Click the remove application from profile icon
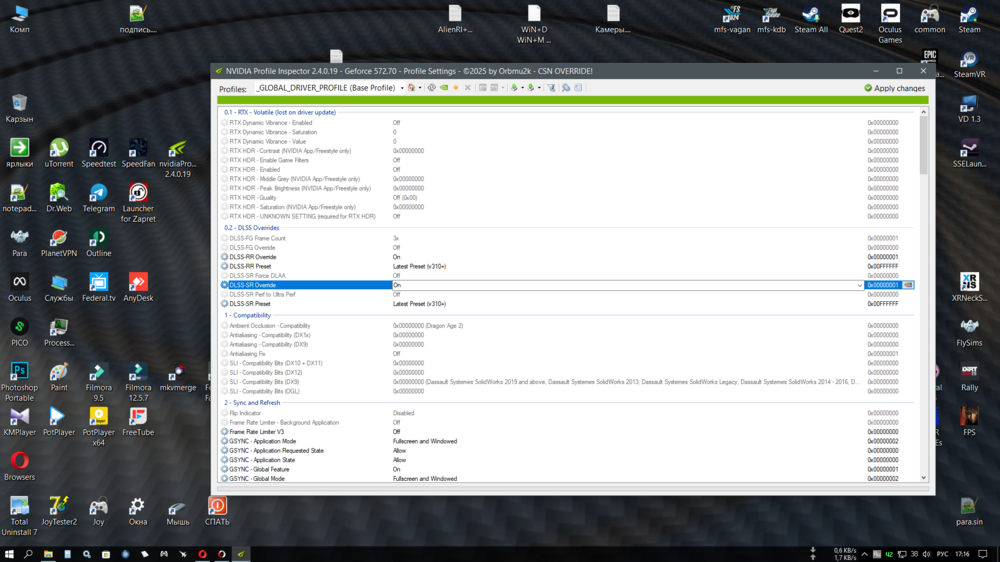1000x562 pixels. click(x=494, y=88)
